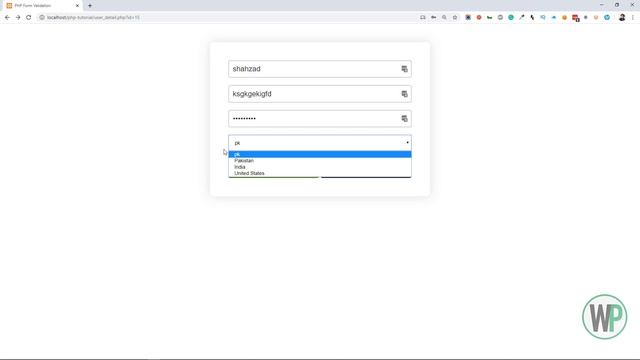
Task: Click autofill icon in password field
Action: click(404, 119)
